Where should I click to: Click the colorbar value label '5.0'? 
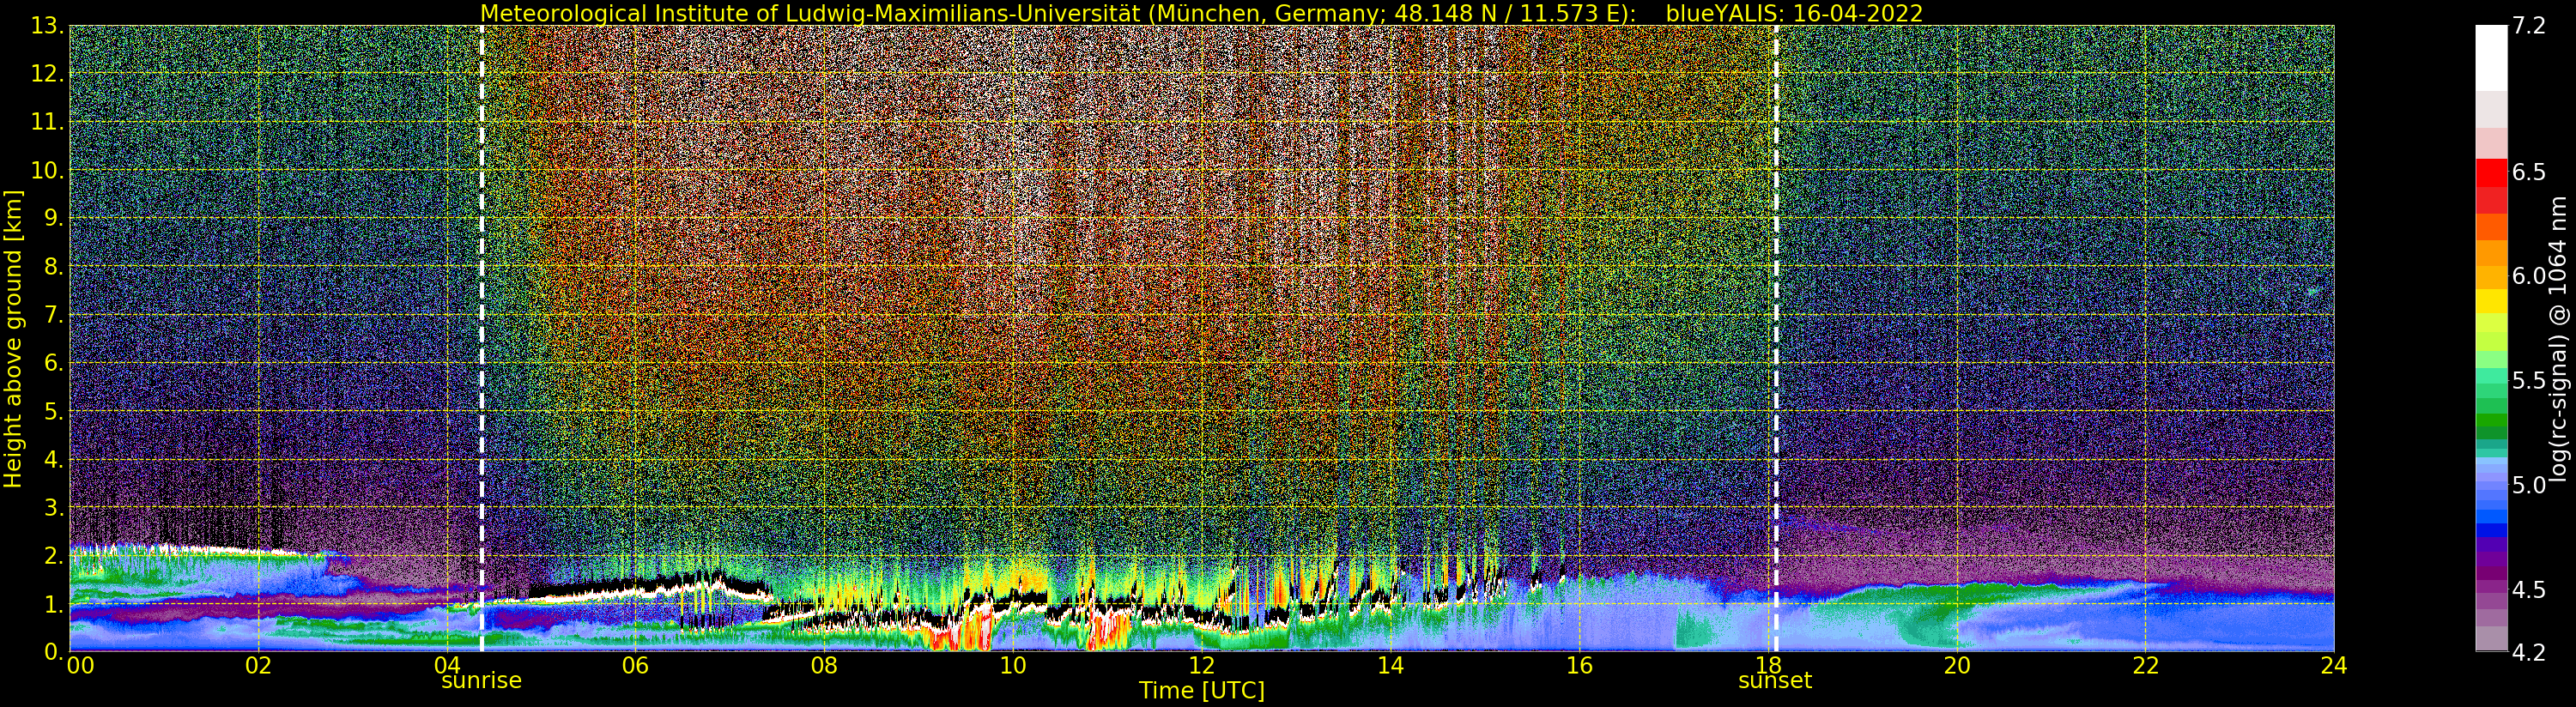(x=2529, y=485)
